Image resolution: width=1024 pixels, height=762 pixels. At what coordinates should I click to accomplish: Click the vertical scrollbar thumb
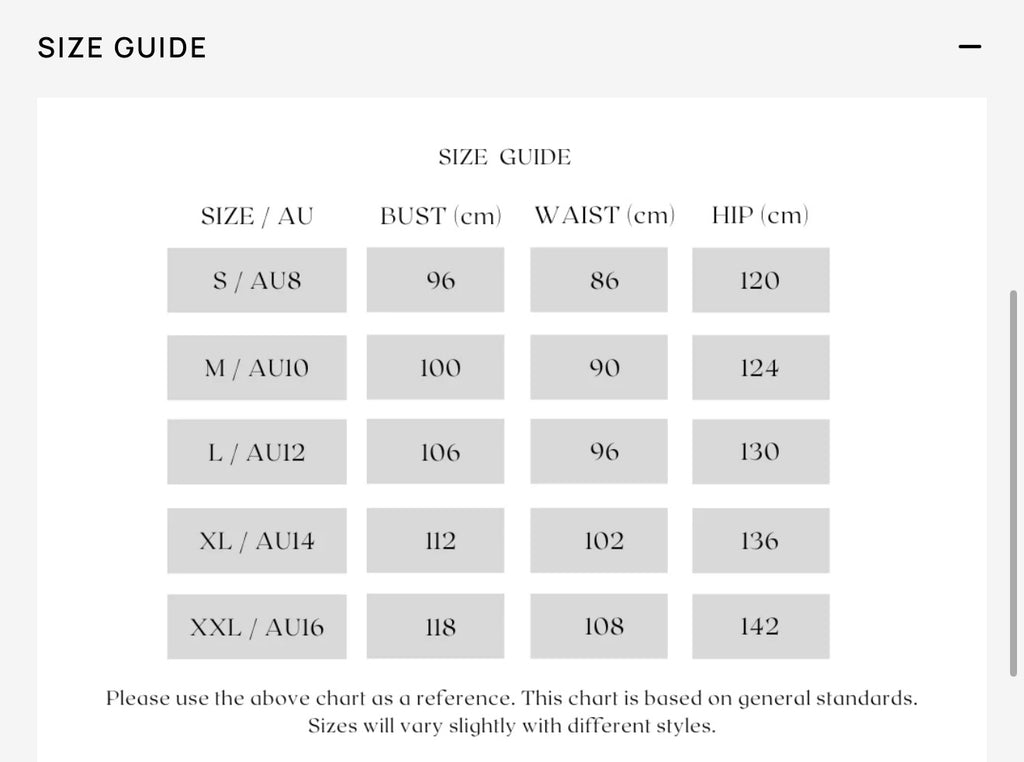pos(1013,483)
